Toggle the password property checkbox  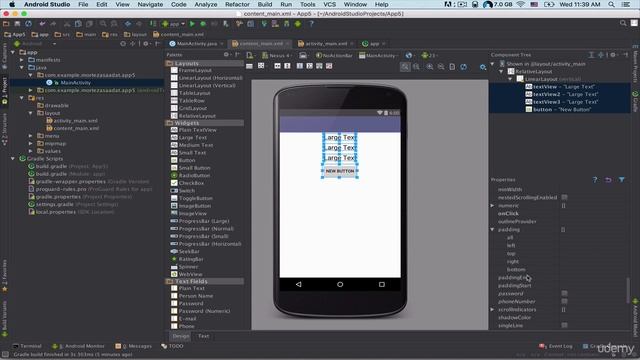[564, 293]
